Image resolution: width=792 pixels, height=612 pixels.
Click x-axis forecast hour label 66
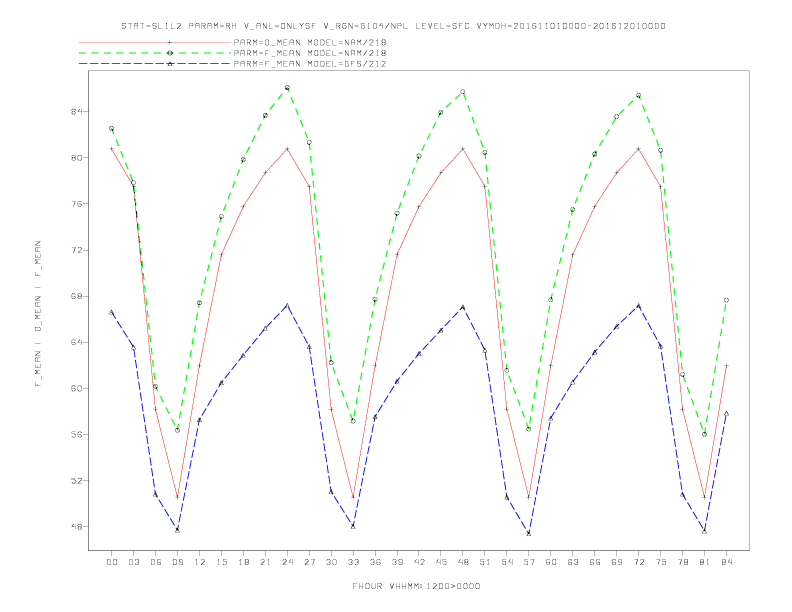pyautogui.click(x=595, y=562)
